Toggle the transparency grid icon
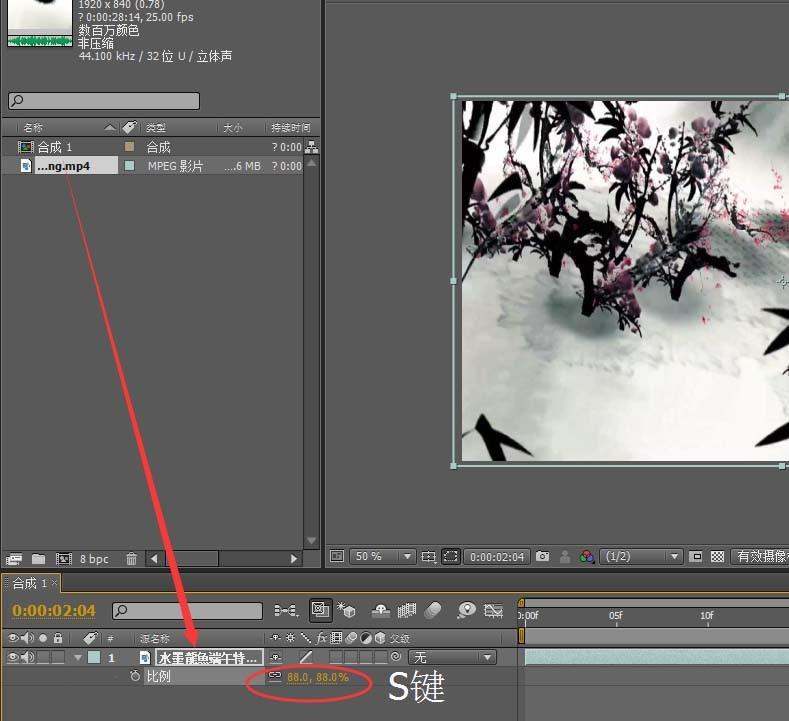This screenshot has width=789, height=721. click(x=717, y=556)
